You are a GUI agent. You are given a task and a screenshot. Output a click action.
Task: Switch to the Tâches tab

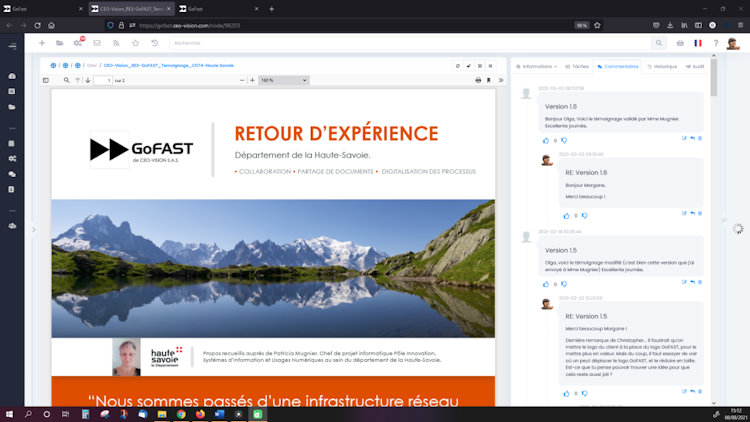tap(577, 67)
